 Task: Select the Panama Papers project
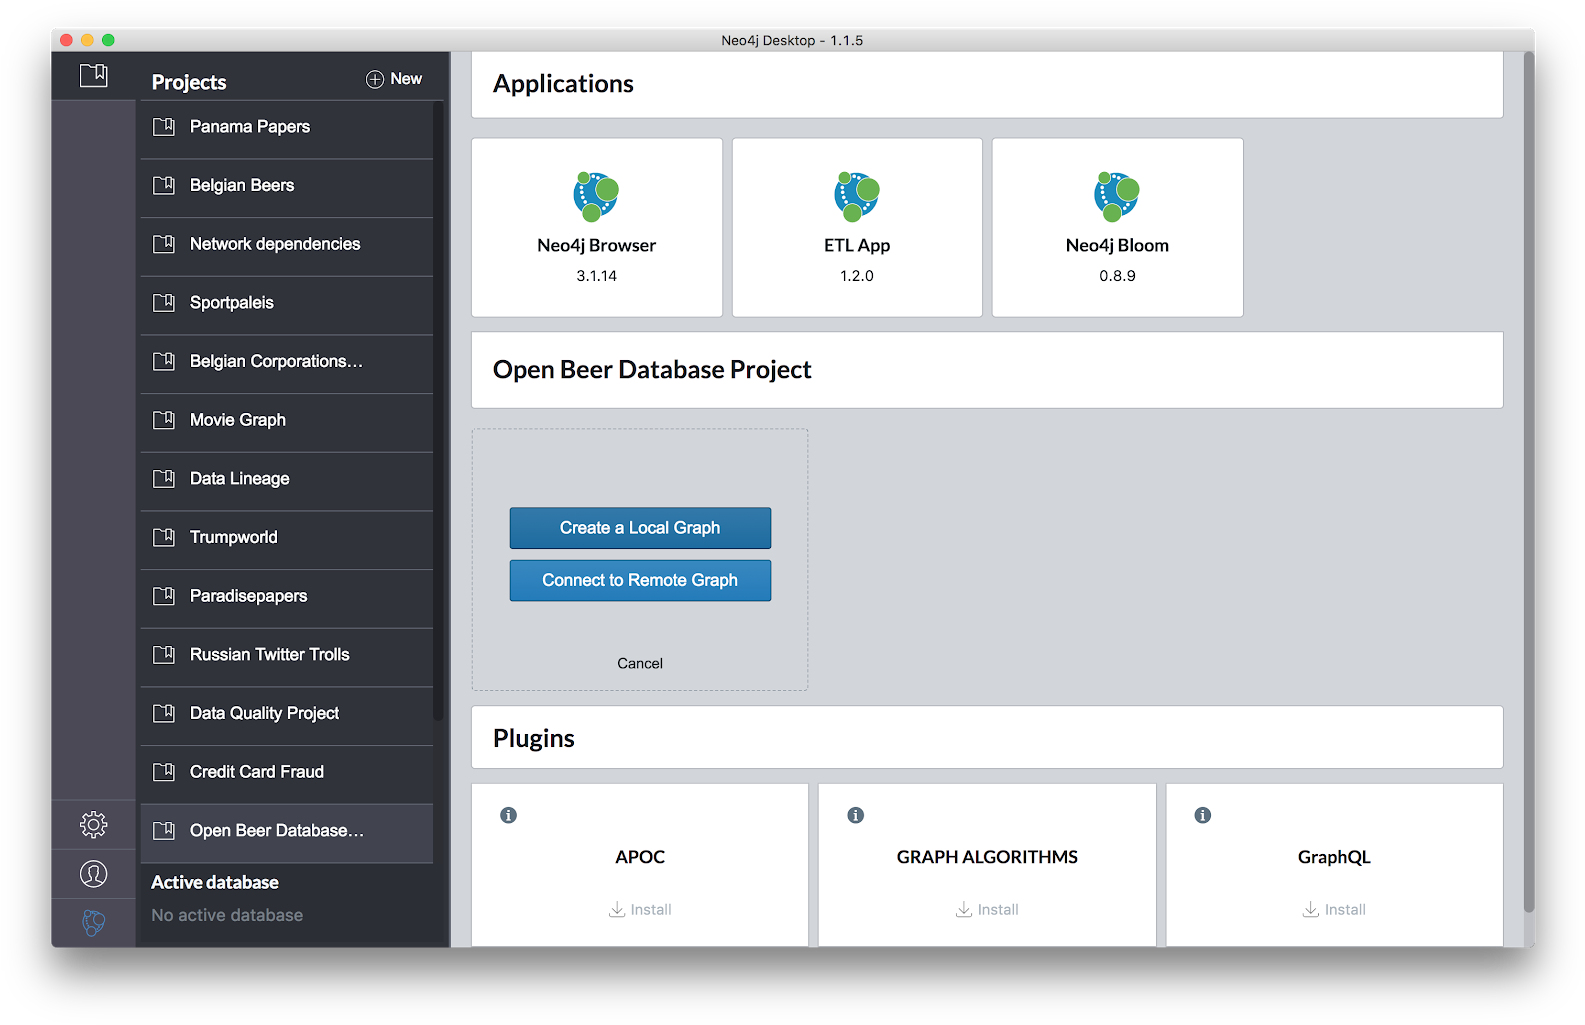[x=287, y=127]
